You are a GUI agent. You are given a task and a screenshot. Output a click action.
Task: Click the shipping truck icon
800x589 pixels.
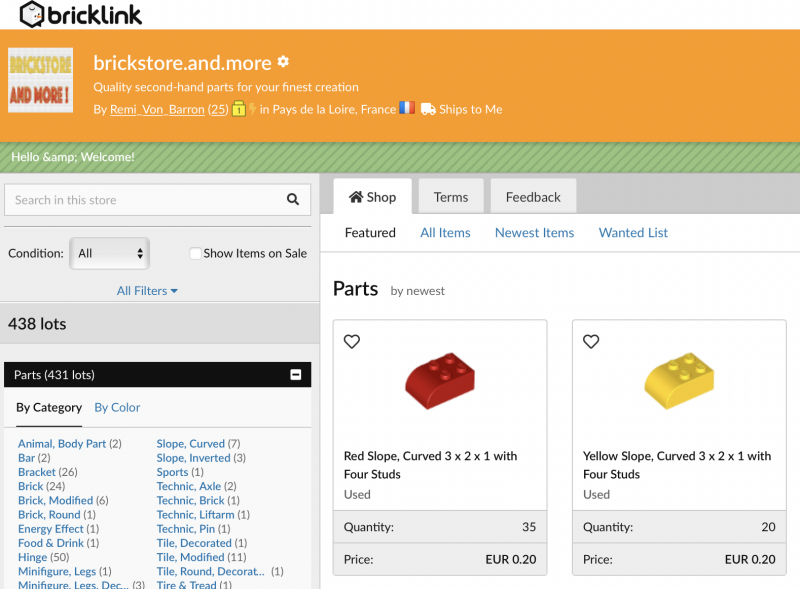pyautogui.click(x=428, y=109)
